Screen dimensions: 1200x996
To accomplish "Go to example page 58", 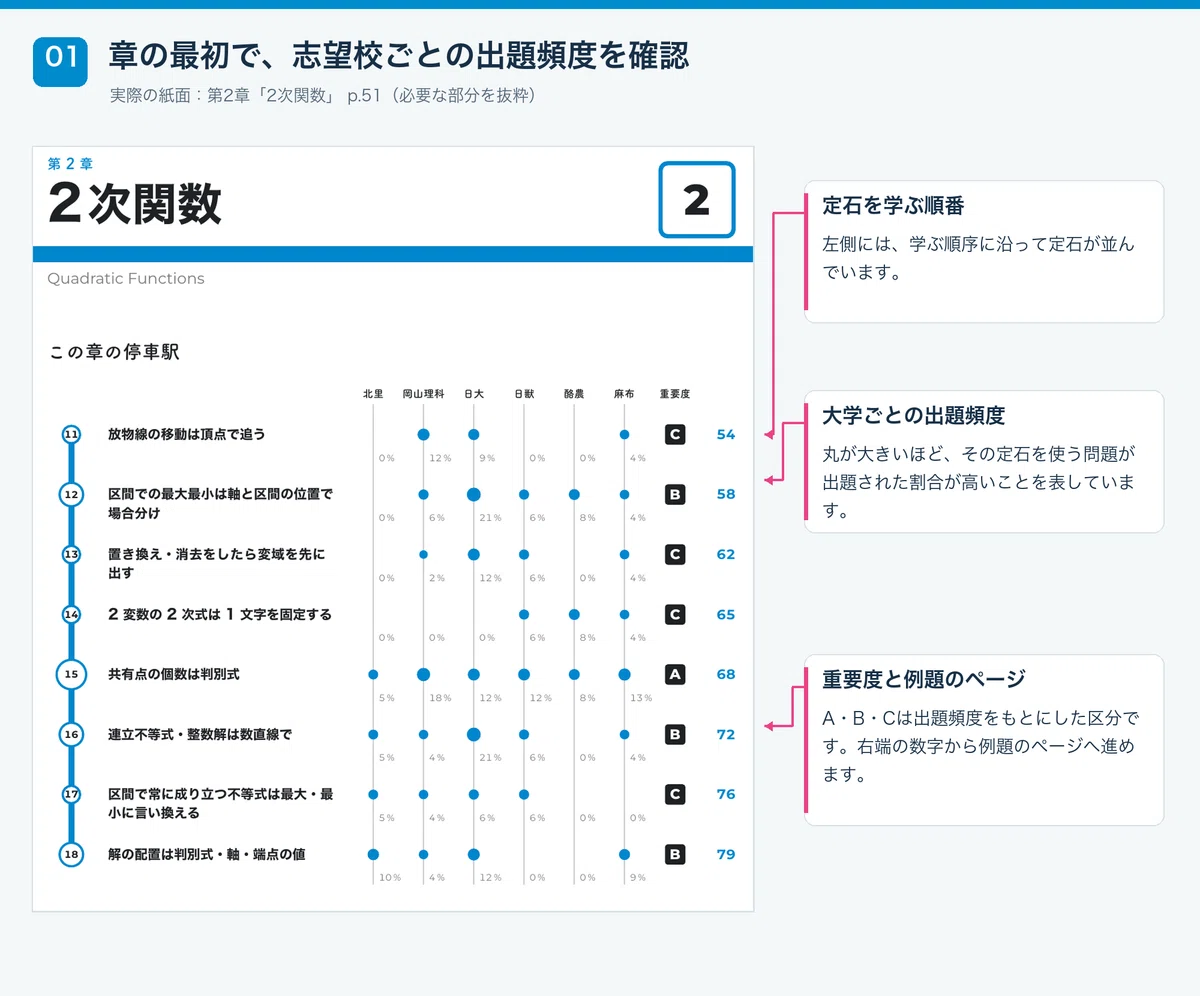I will (726, 494).
